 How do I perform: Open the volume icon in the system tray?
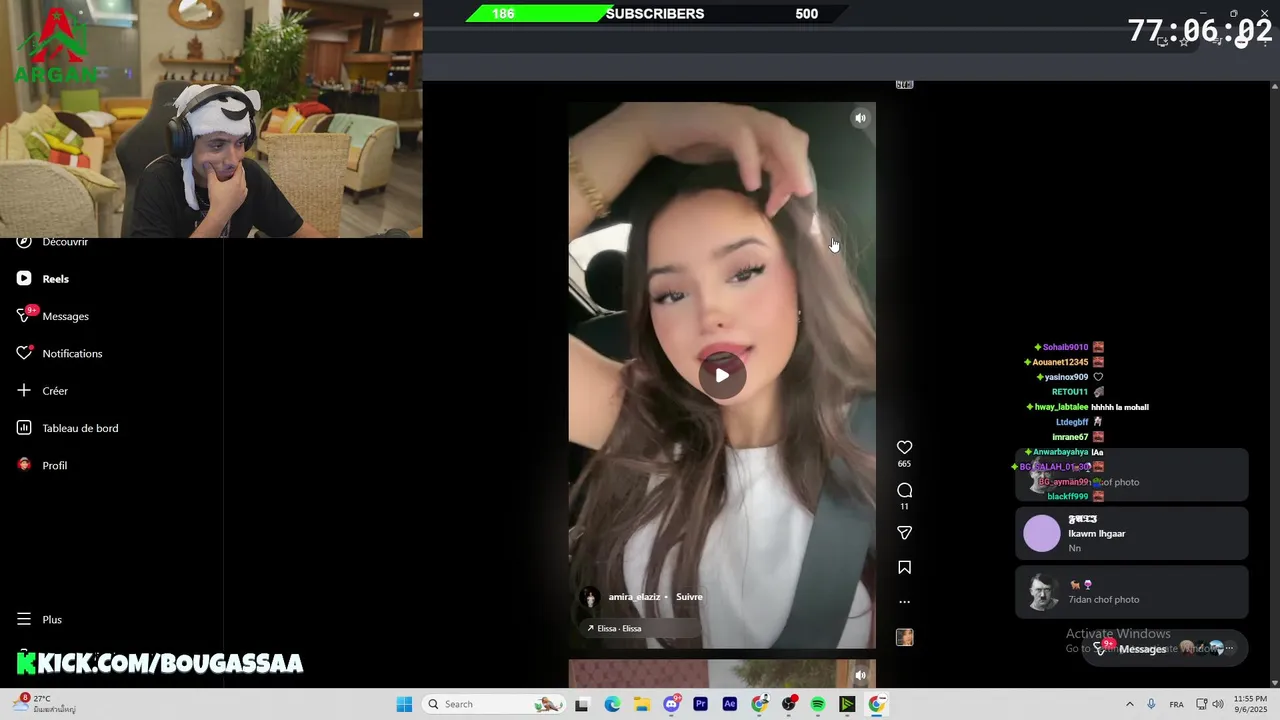[1218, 704]
